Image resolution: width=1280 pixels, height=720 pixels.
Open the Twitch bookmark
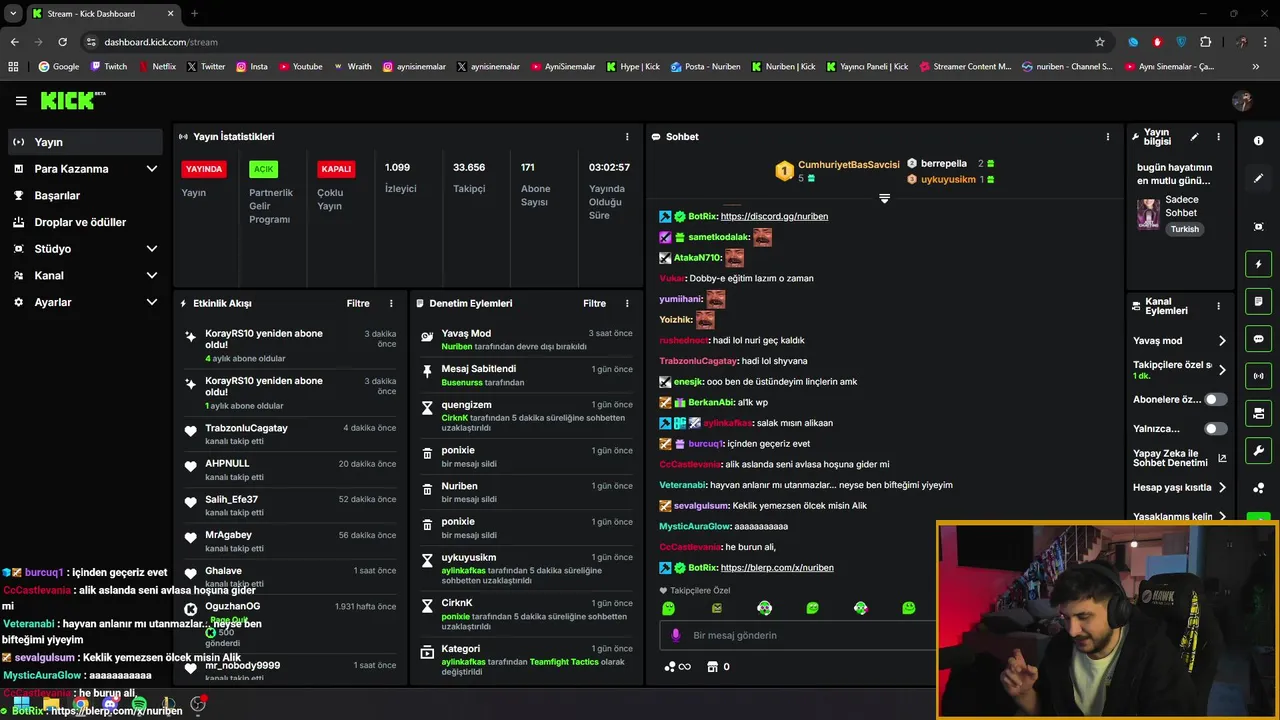(109, 67)
